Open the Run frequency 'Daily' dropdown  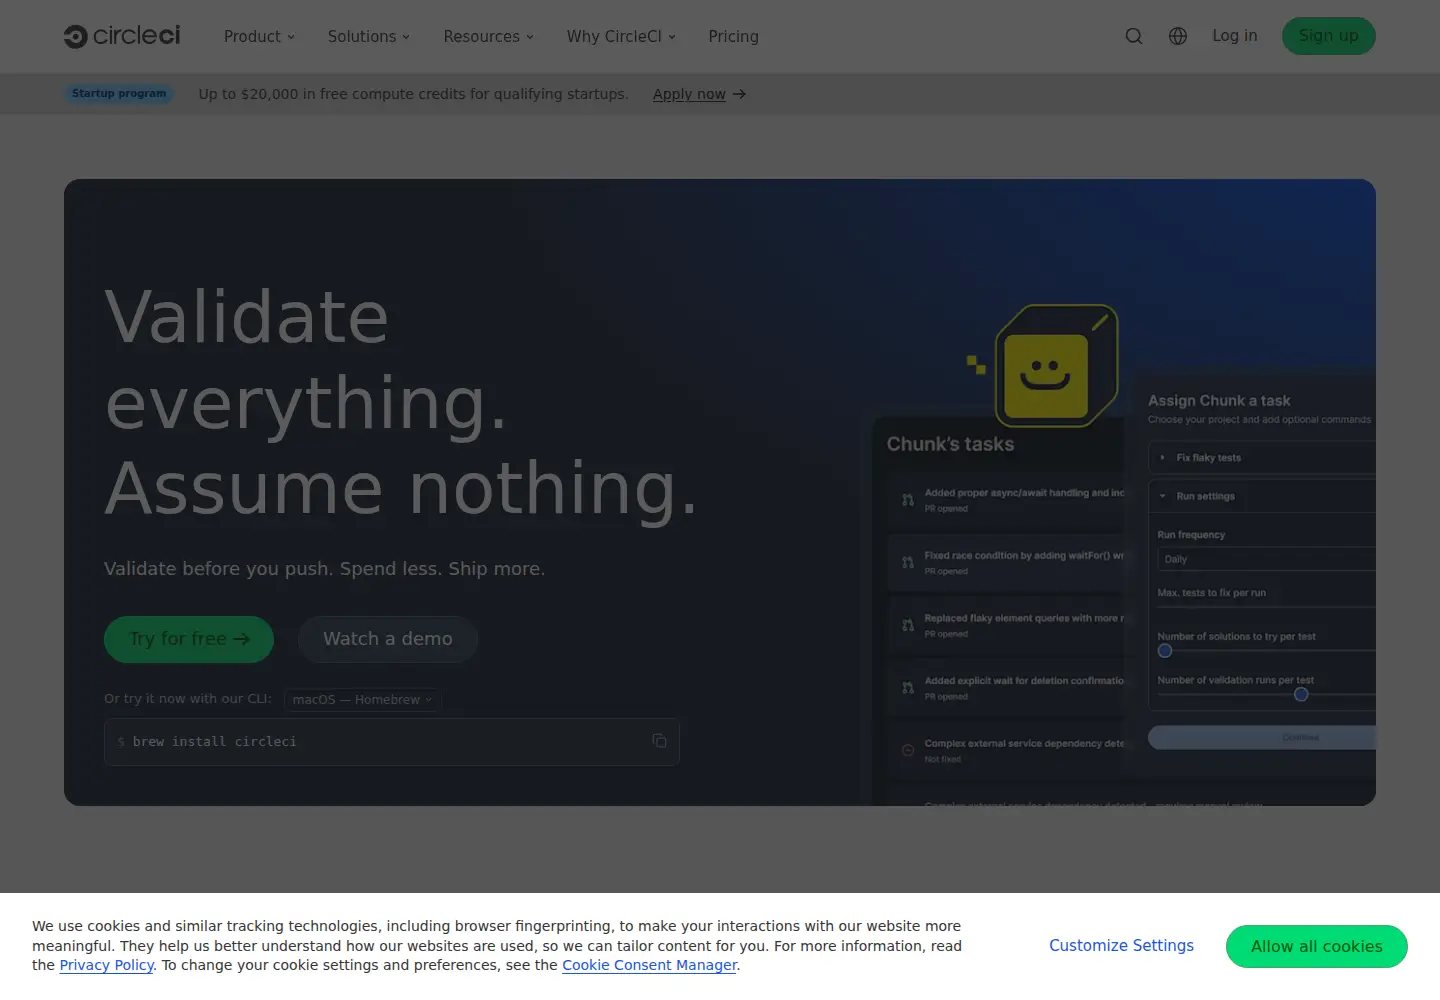1266,559
